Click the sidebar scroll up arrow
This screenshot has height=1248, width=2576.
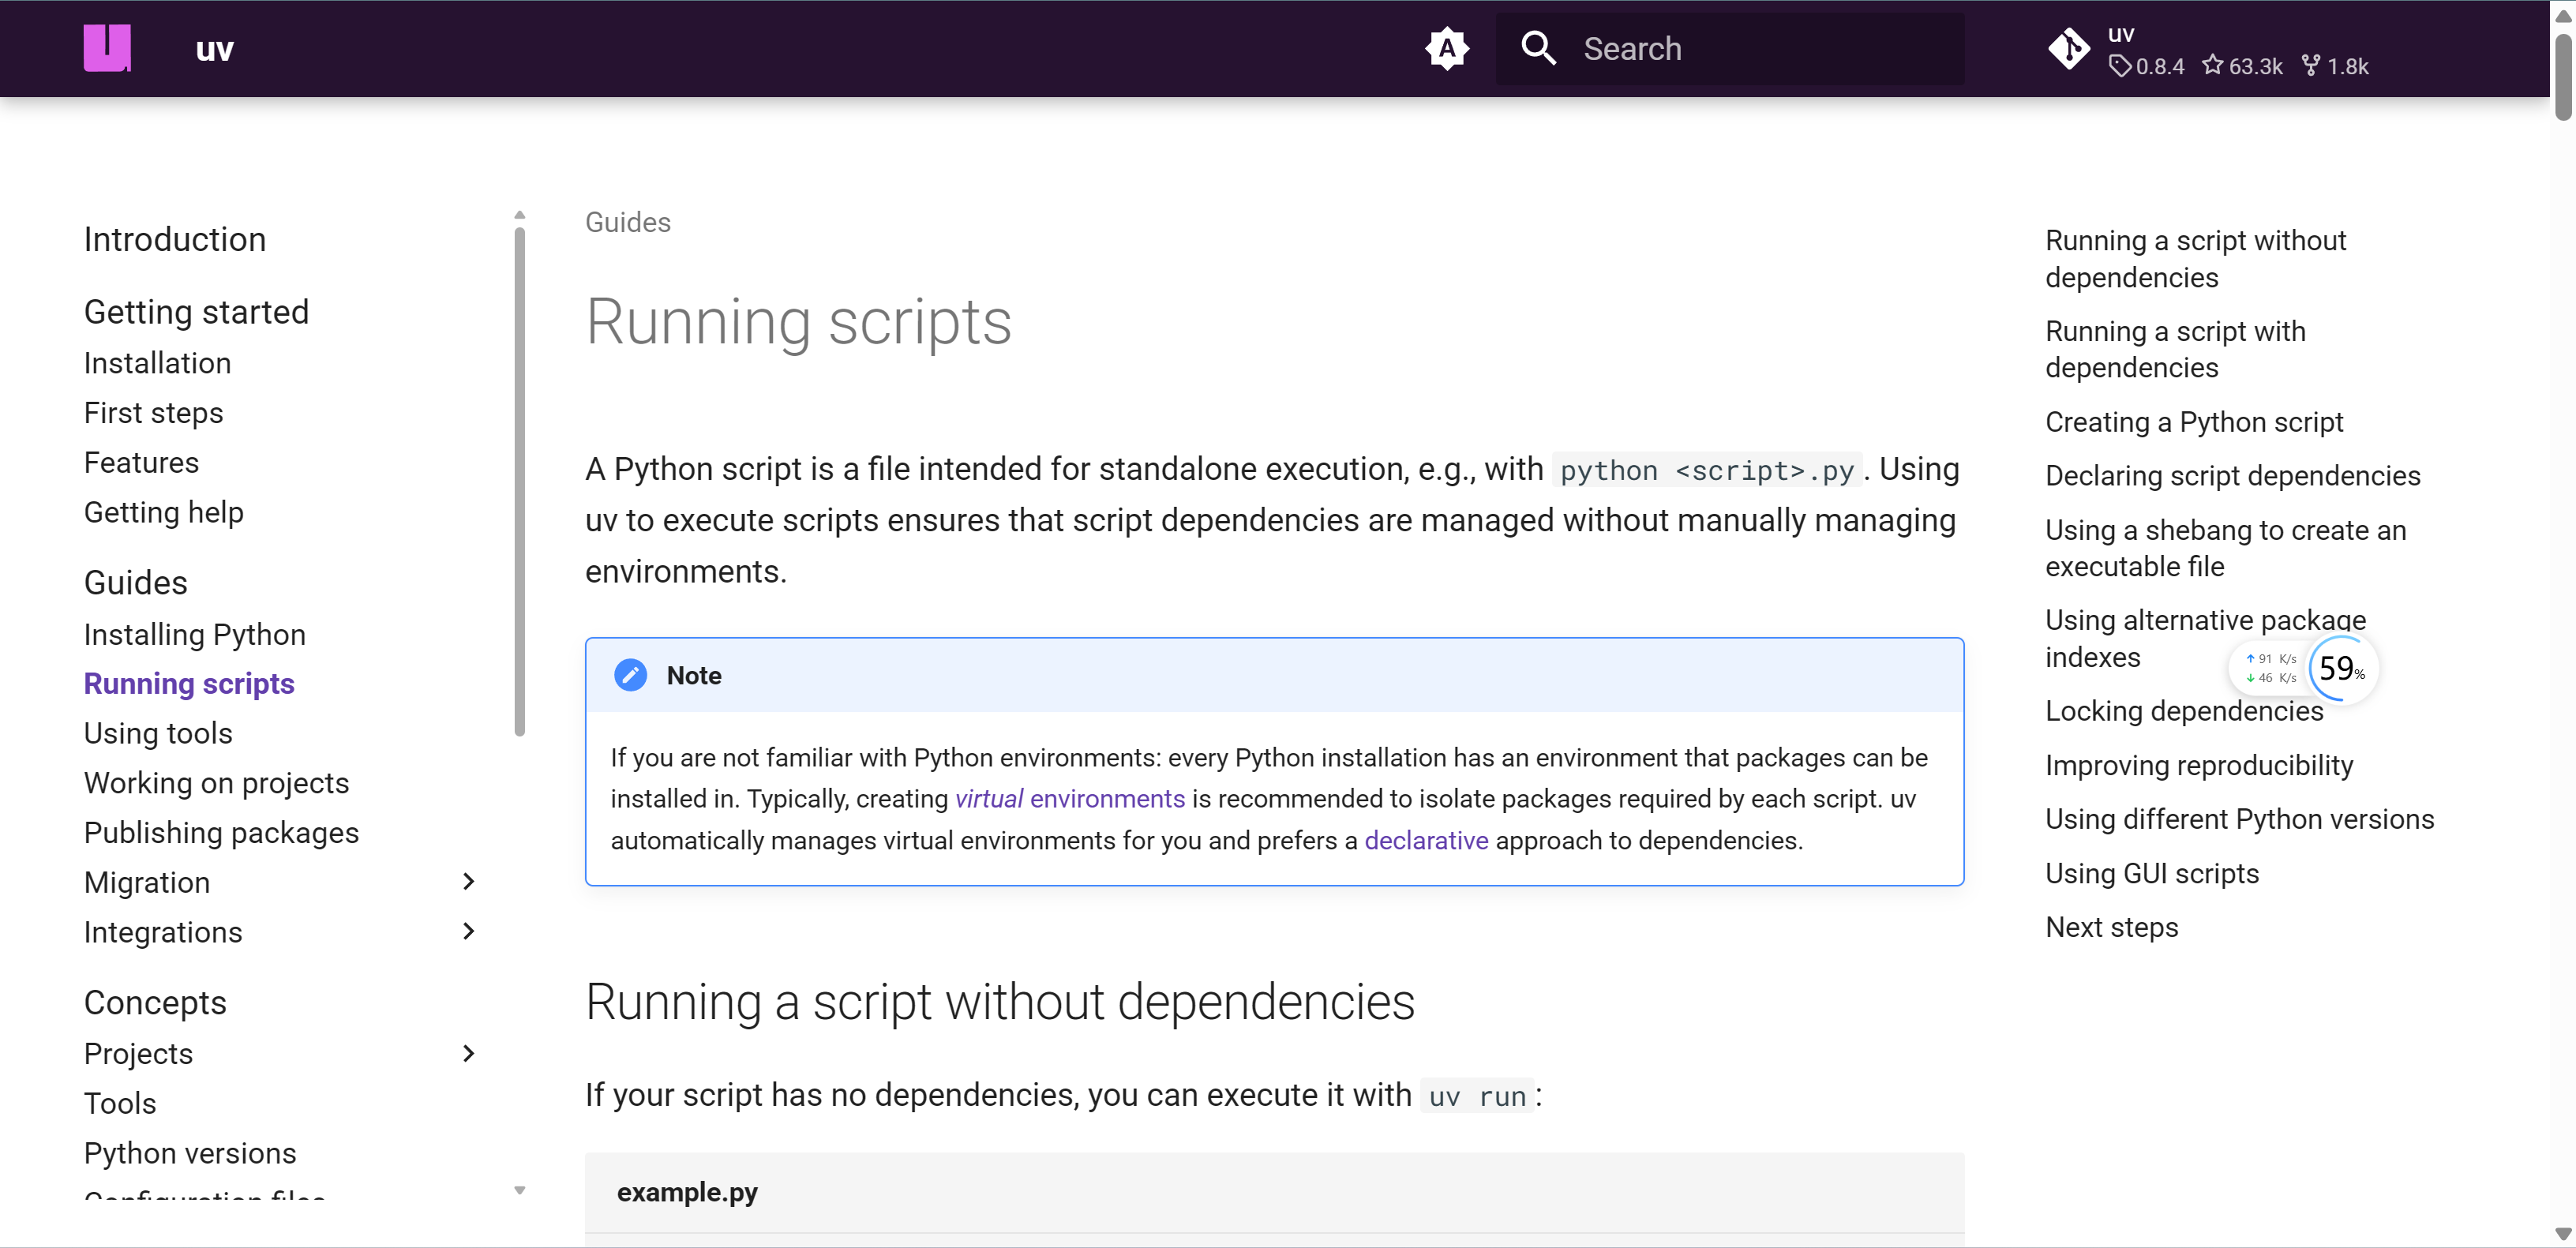(x=519, y=215)
